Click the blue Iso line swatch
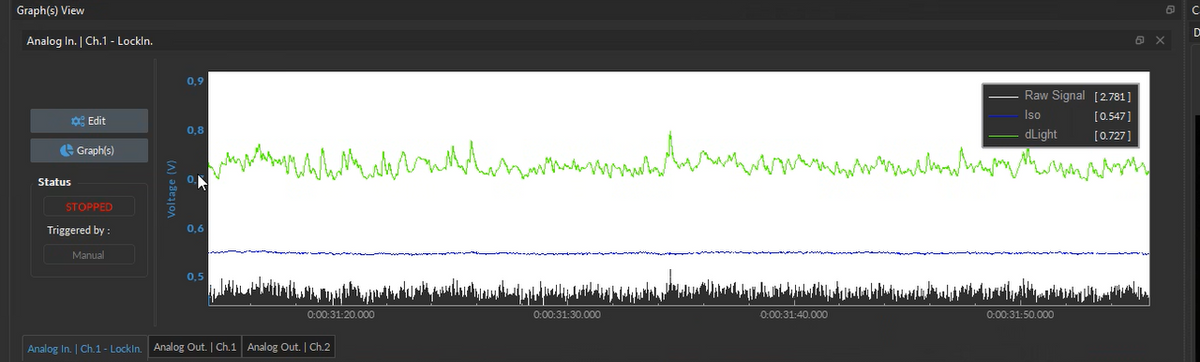1200x362 pixels. coord(1003,116)
